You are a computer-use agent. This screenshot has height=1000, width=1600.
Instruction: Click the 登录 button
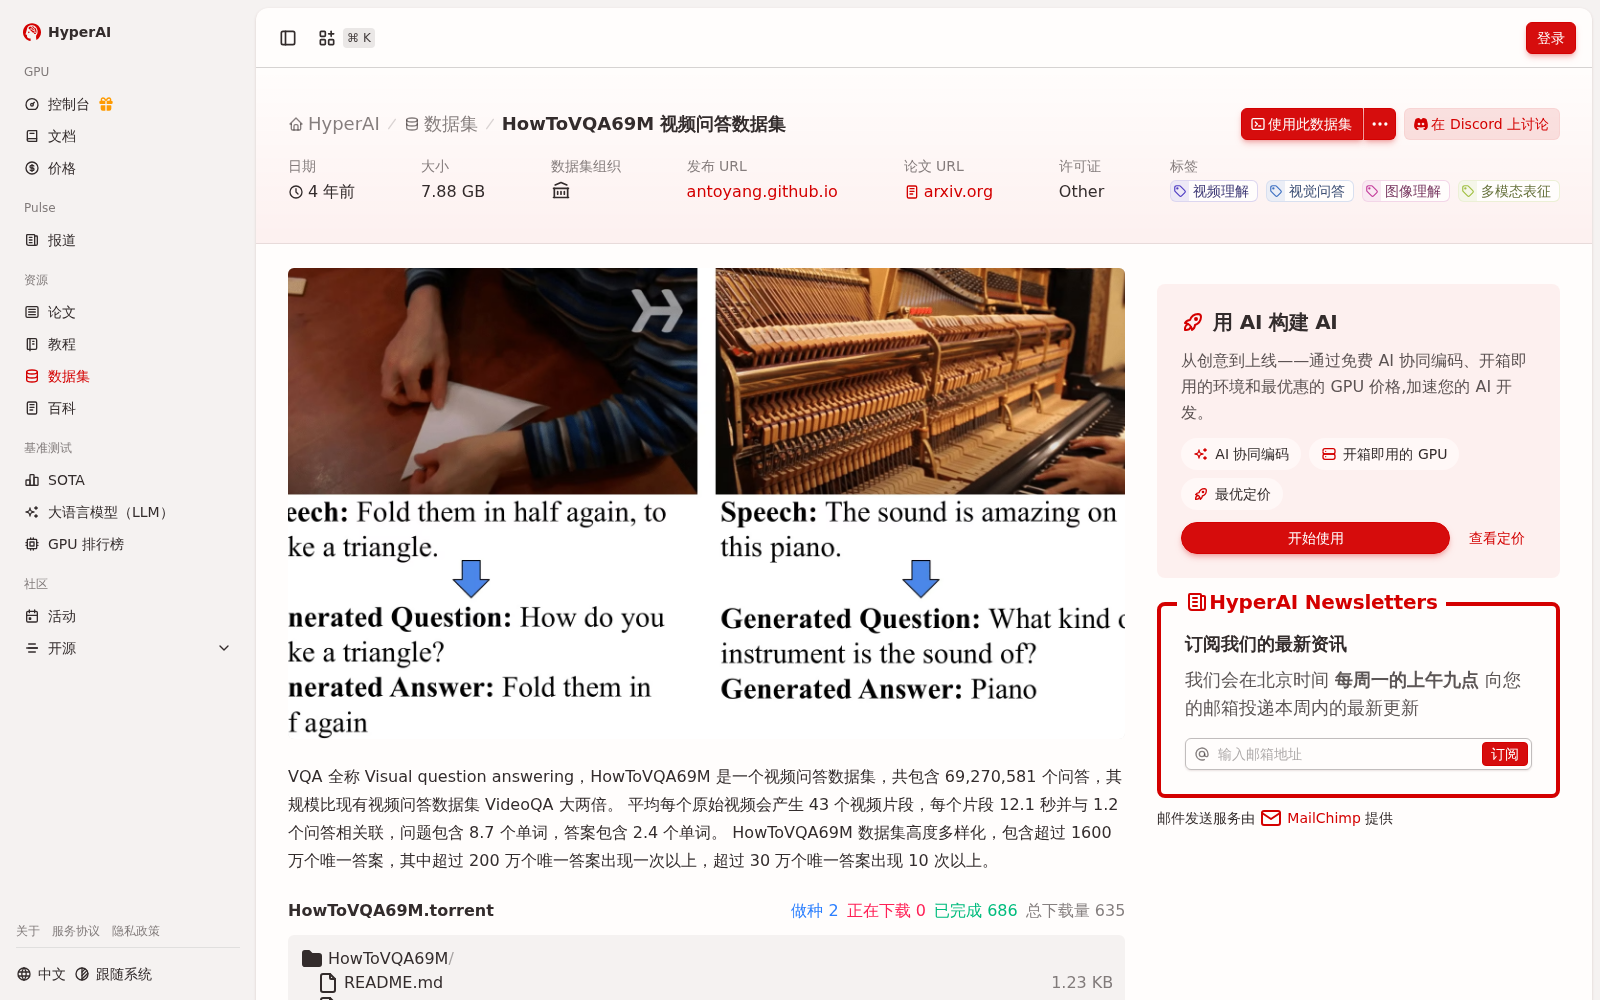1551,38
